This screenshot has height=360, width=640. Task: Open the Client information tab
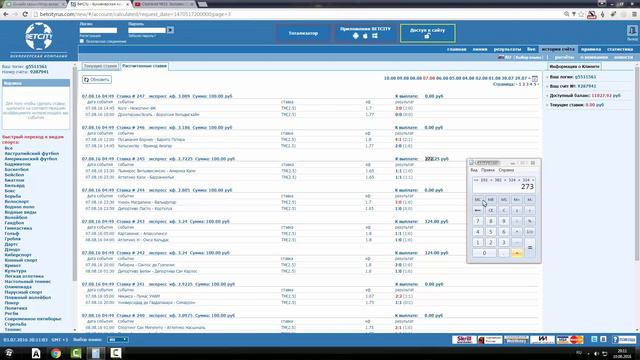(x=574, y=67)
